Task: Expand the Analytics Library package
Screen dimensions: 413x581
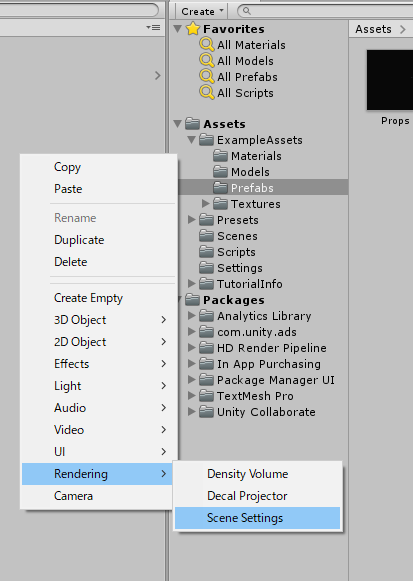Action: tap(191, 315)
